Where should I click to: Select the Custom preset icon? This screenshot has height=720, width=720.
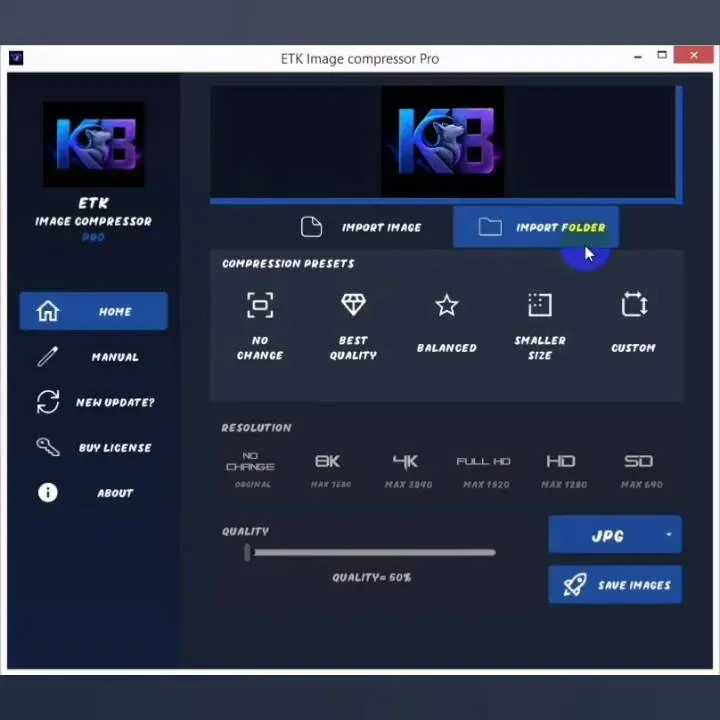tap(634, 304)
